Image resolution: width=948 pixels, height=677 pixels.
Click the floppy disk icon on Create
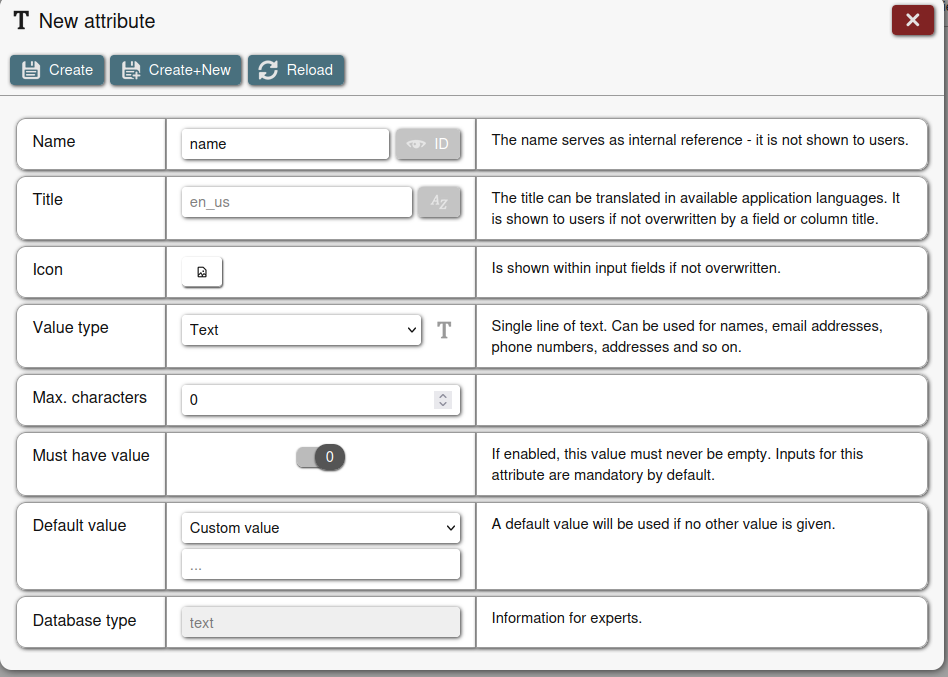(31, 70)
